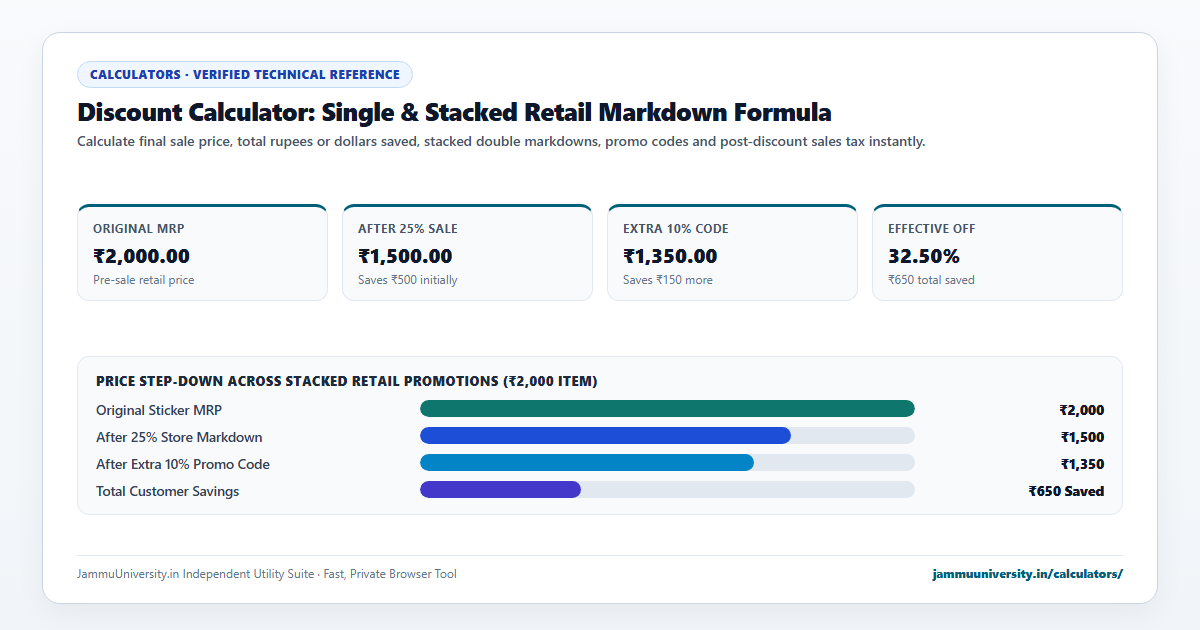Select the ₹2,000.00 value
The width and height of the screenshot is (1200, 630).
click(141, 256)
